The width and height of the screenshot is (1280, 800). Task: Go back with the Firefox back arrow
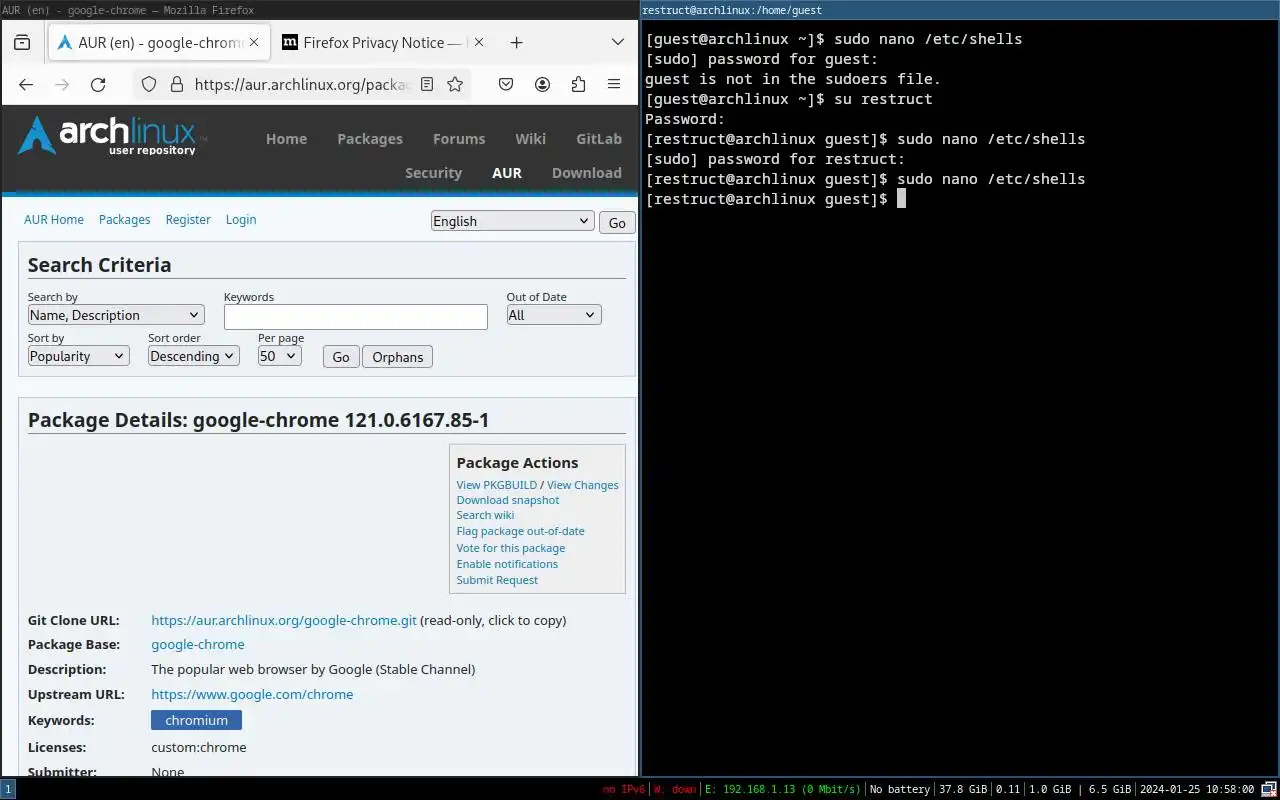click(x=26, y=85)
